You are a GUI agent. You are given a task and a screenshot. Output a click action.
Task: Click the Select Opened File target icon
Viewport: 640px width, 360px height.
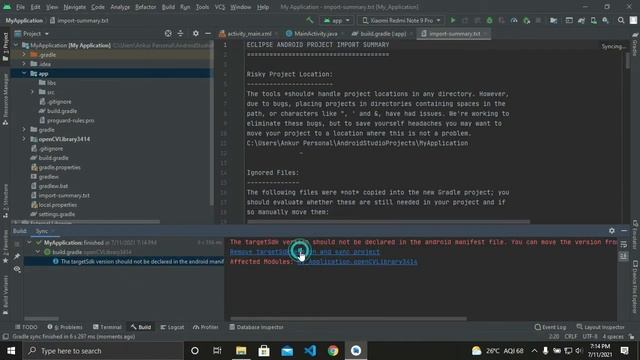click(x=168, y=33)
